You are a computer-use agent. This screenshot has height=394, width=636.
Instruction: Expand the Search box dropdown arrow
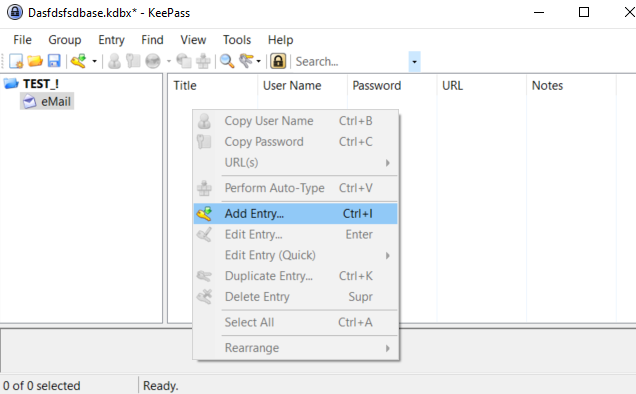point(414,62)
